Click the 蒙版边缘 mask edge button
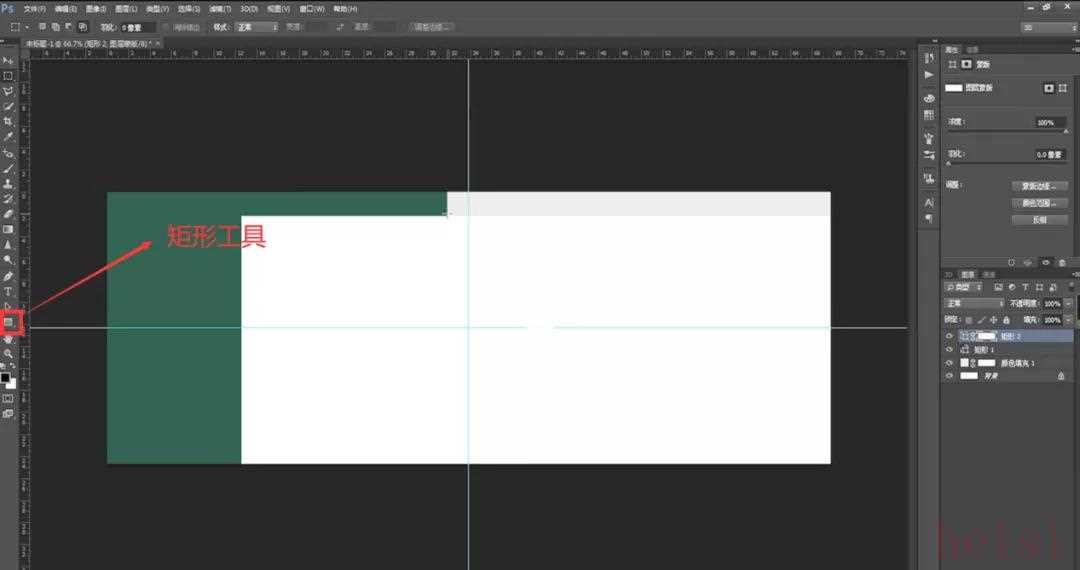The image size is (1080, 570). click(1038, 186)
